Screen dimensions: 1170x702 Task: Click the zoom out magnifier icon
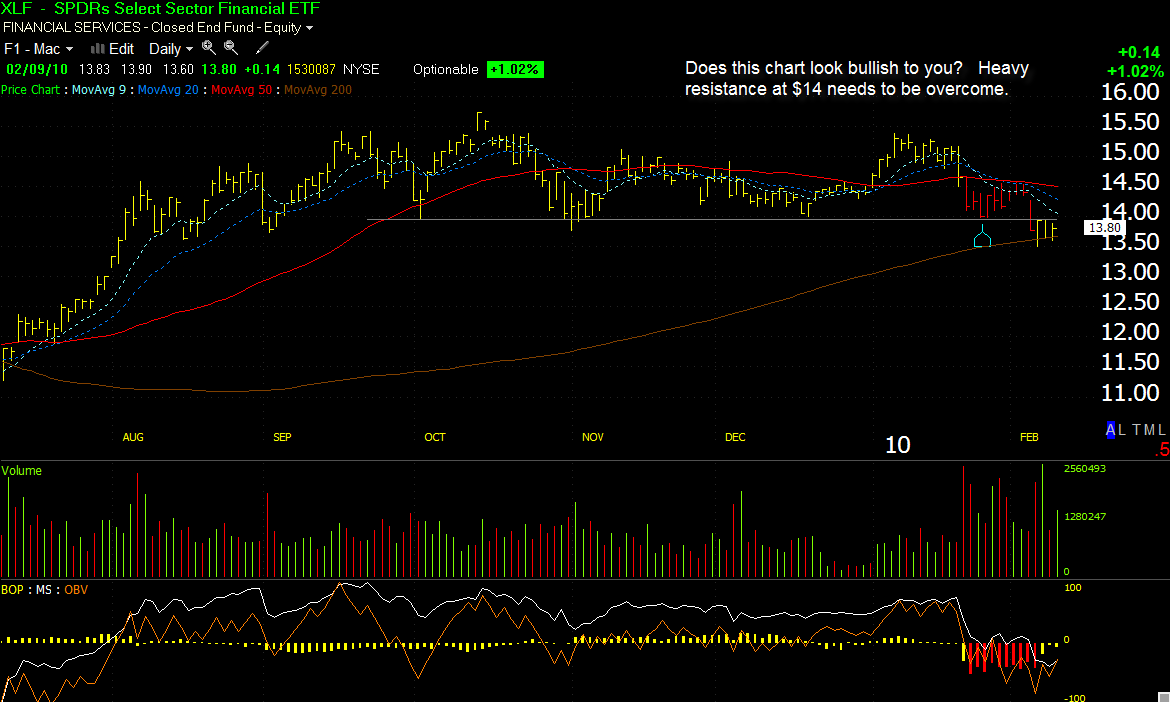tap(231, 48)
